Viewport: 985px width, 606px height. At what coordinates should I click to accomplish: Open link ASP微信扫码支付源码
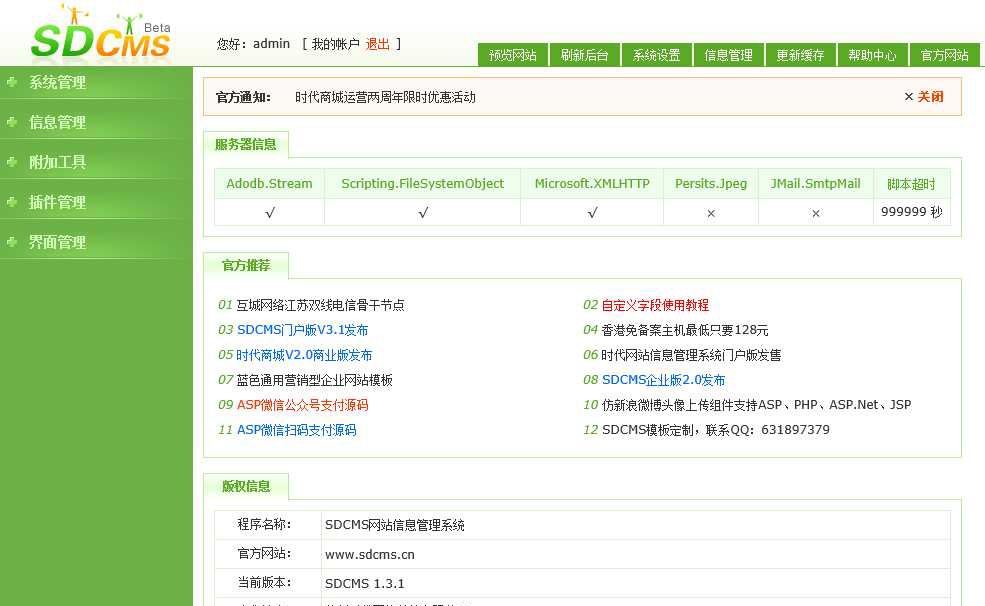pos(297,430)
